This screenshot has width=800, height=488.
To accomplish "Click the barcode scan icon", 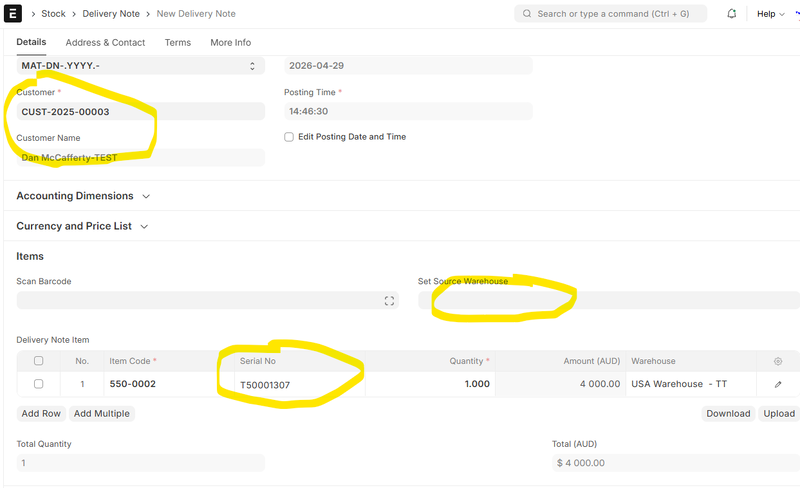I will click(389, 301).
